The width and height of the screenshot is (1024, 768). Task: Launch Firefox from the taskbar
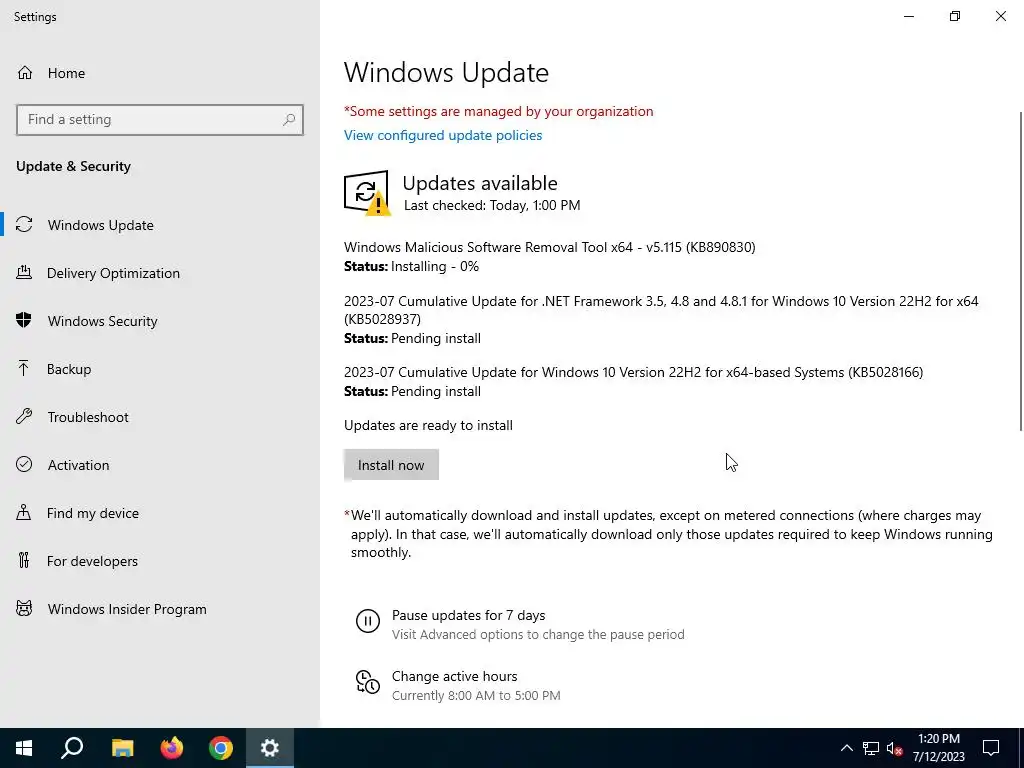pyautogui.click(x=172, y=748)
